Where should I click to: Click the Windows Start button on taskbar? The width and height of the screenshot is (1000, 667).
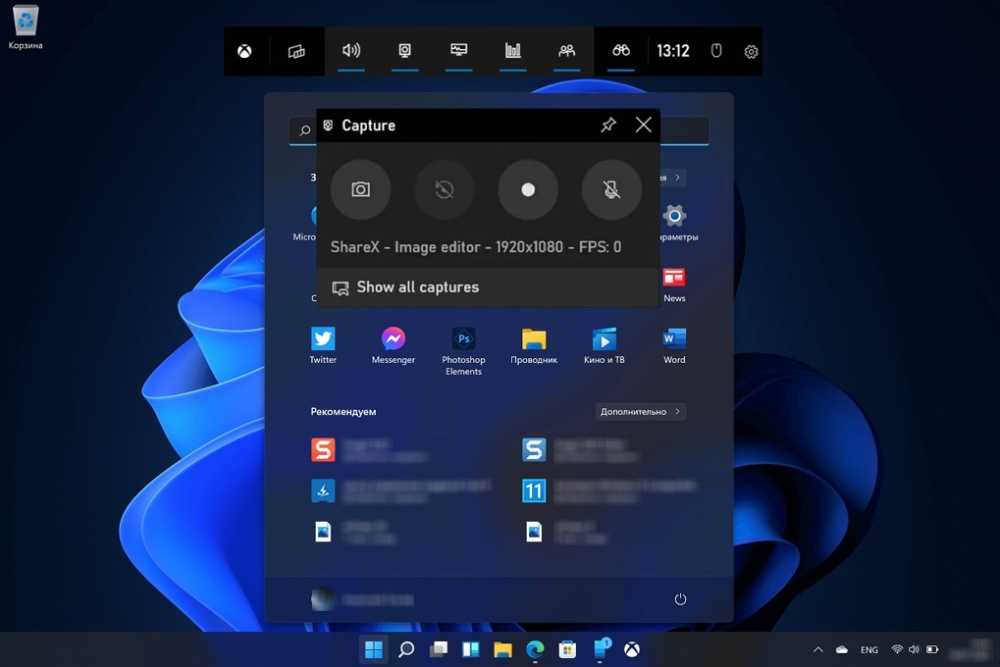point(374,650)
